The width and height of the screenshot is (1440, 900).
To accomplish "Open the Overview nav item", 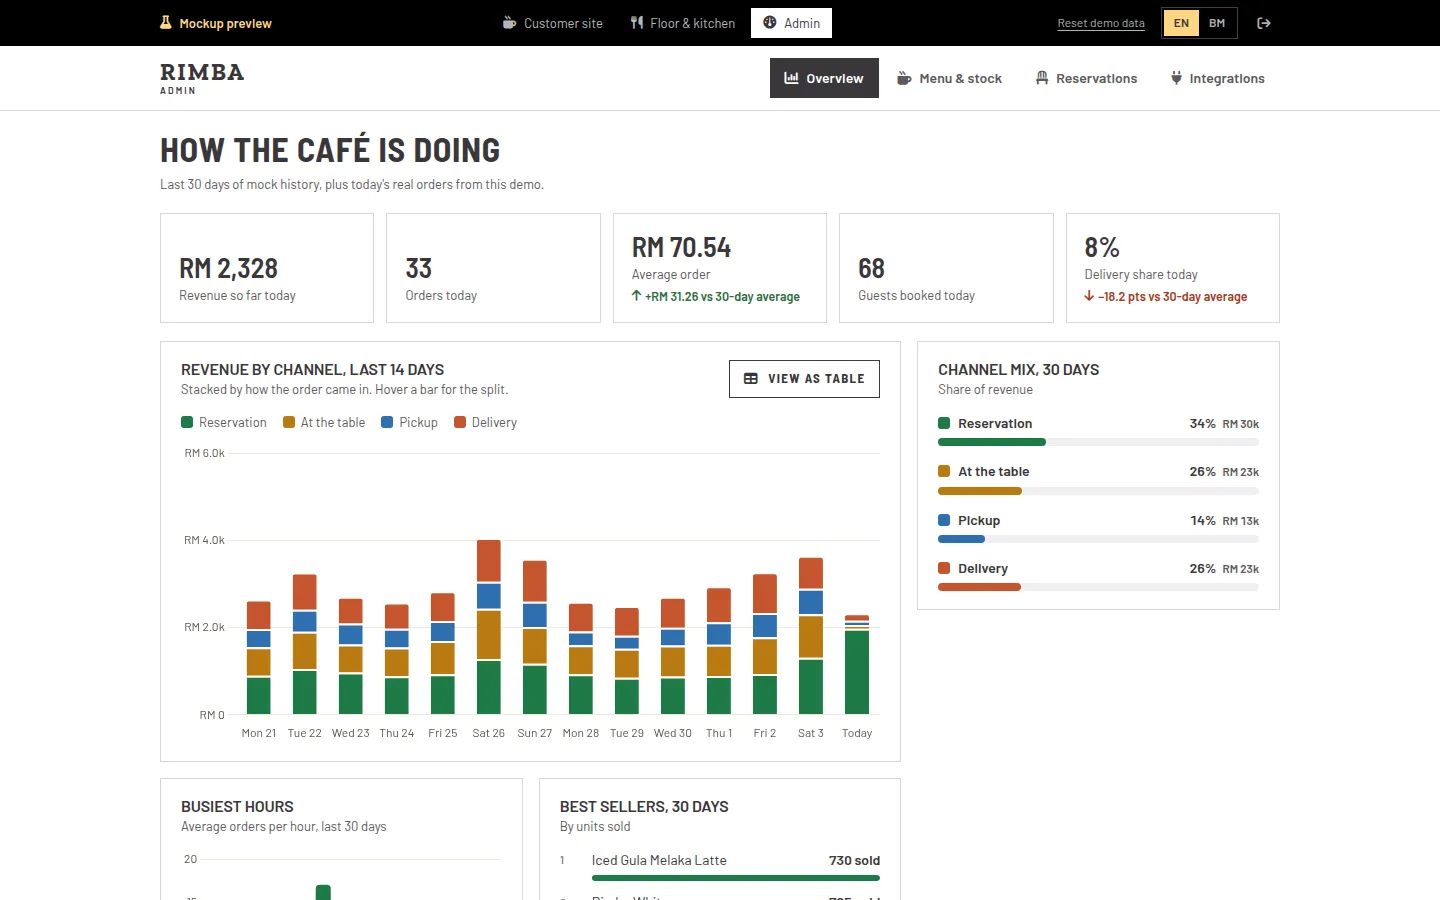I will (824, 78).
